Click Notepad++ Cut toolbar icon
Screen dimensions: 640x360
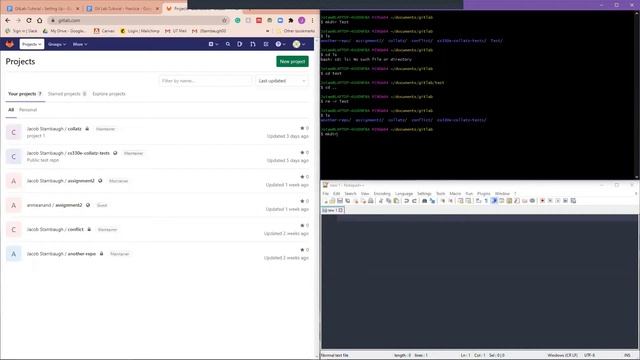click(381, 201)
